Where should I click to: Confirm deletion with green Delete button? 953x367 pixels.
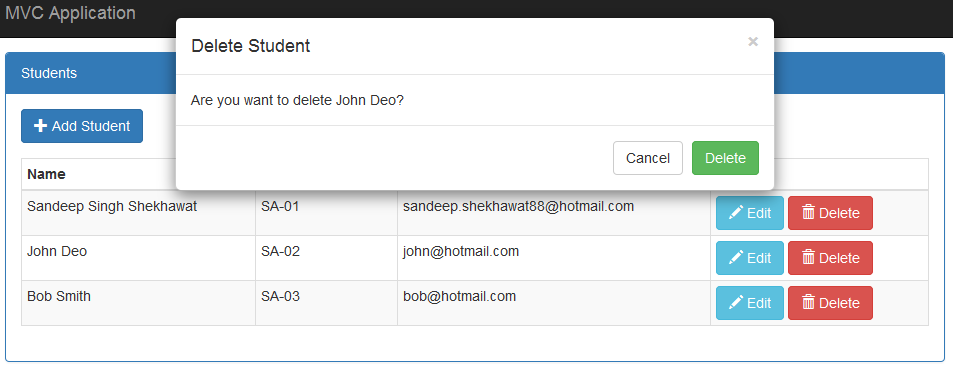[725, 158]
